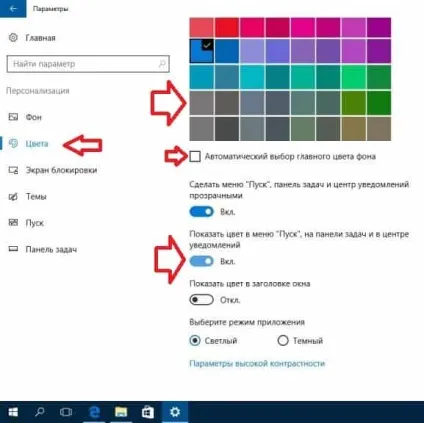Open File Explorer from the taskbar
424x423 pixels.
coord(121,412)
